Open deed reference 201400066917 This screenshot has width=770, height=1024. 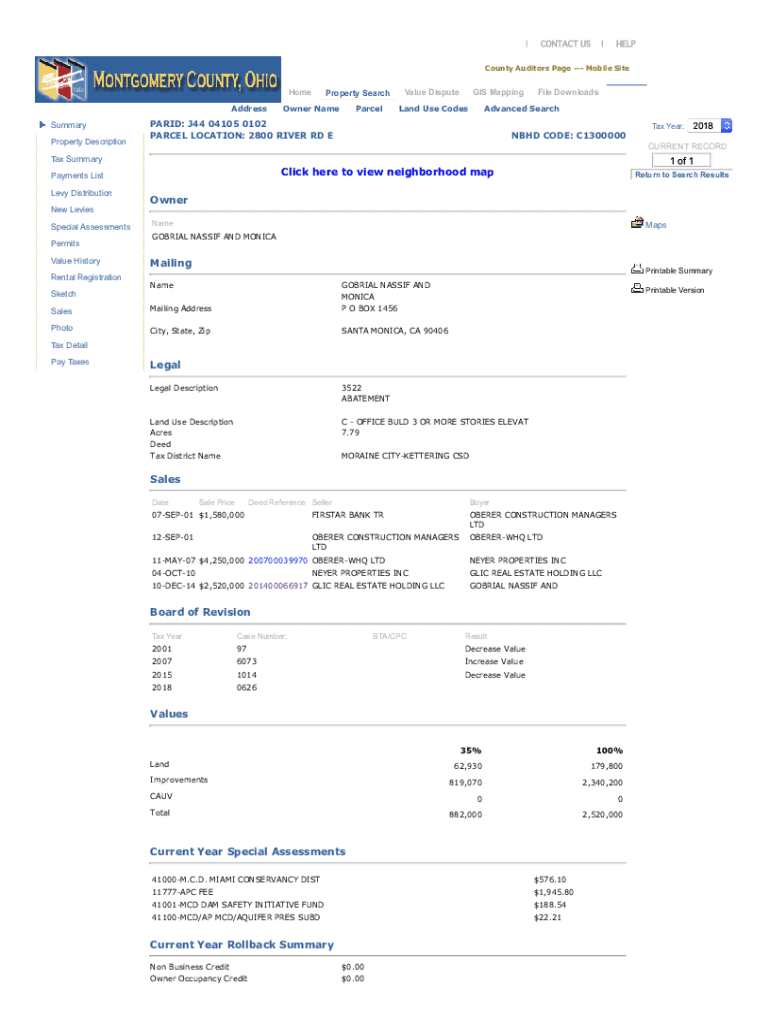click(277, 586)
